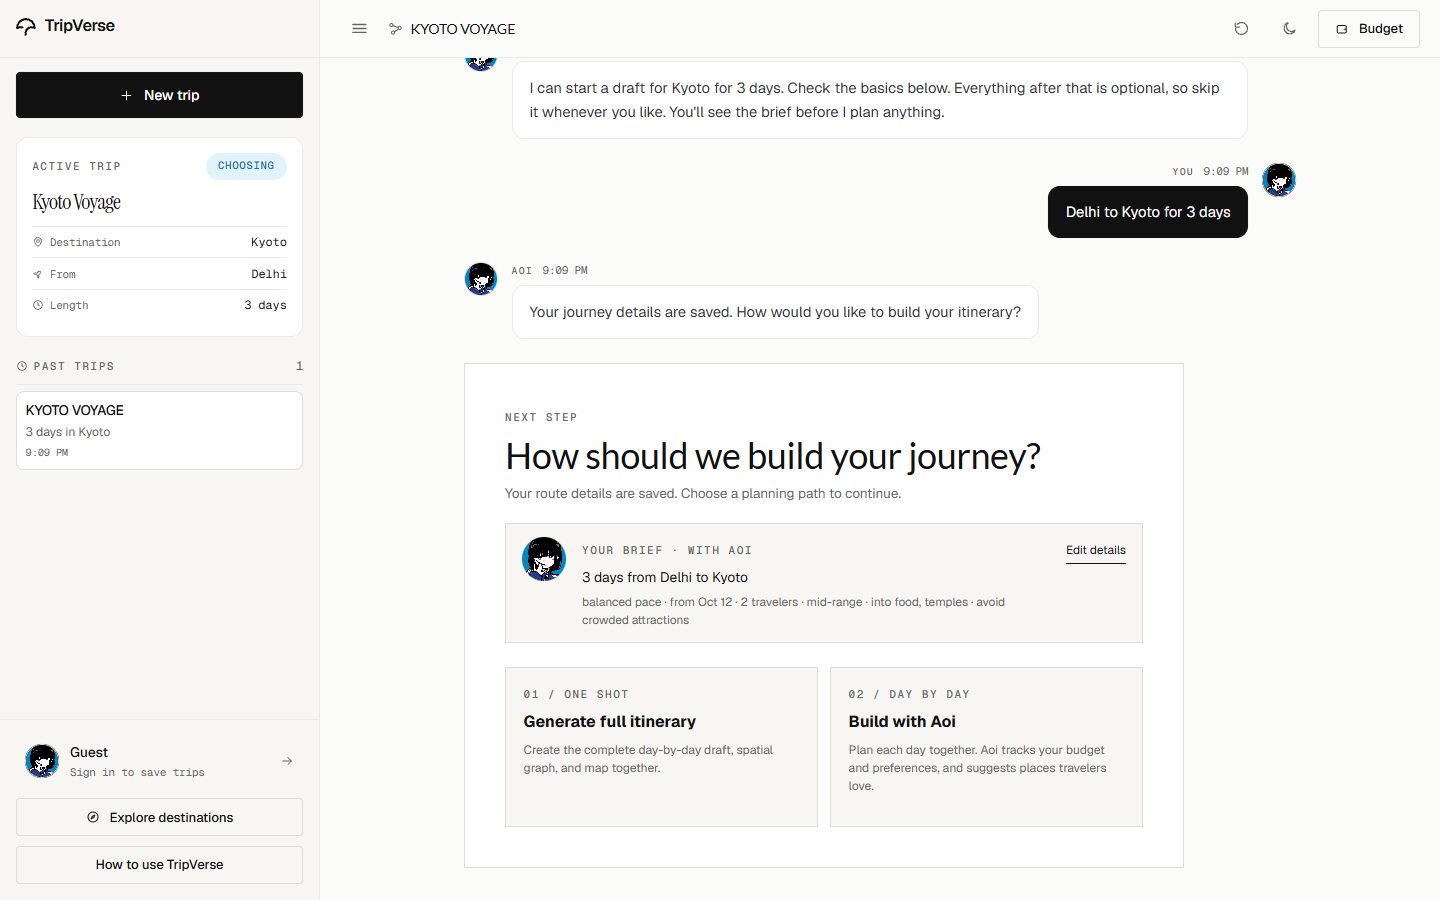
Task: Open How to use TripVerse
Action: pos(159,865)
